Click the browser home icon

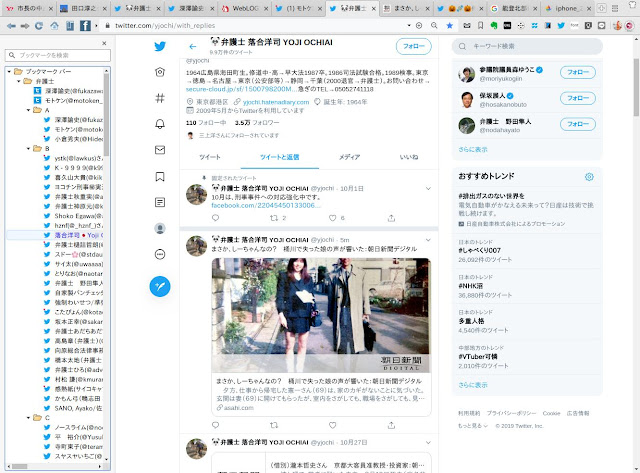tap(54, 26)
